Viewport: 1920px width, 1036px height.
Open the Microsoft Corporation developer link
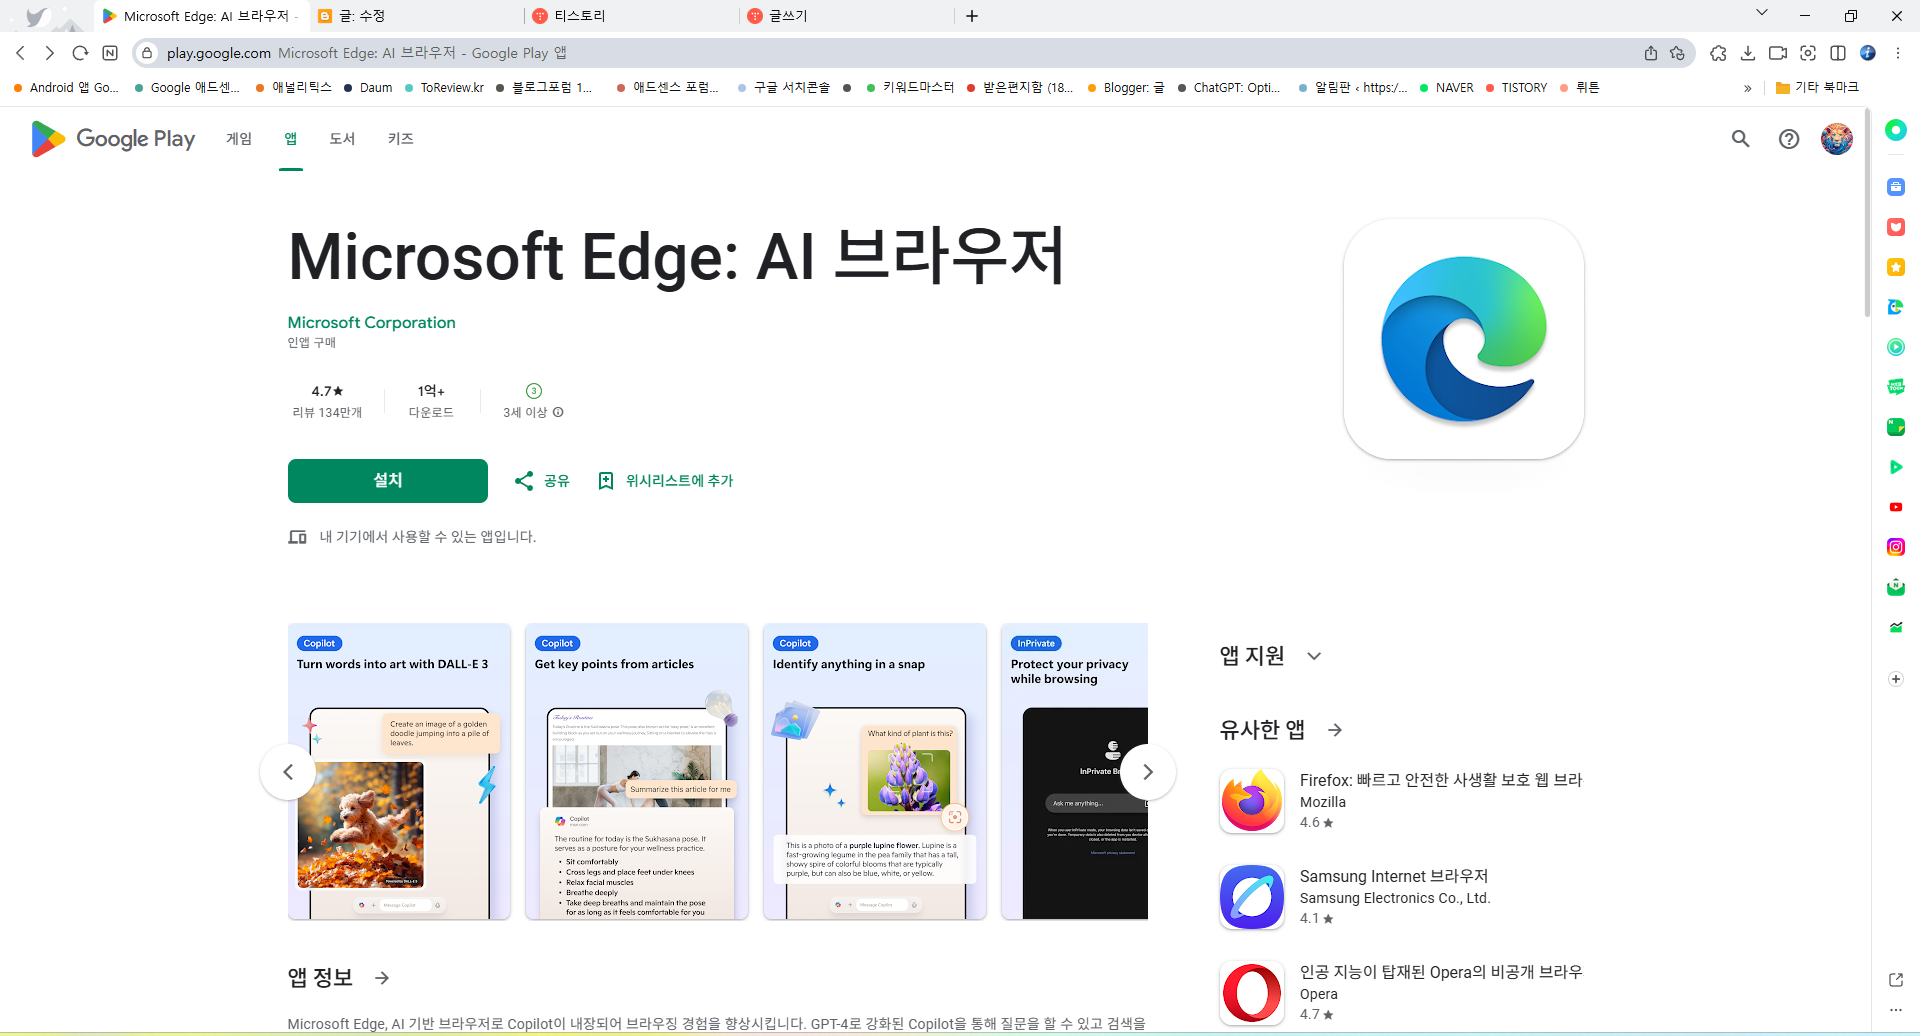pyautogui.click(x=372, y=322)
